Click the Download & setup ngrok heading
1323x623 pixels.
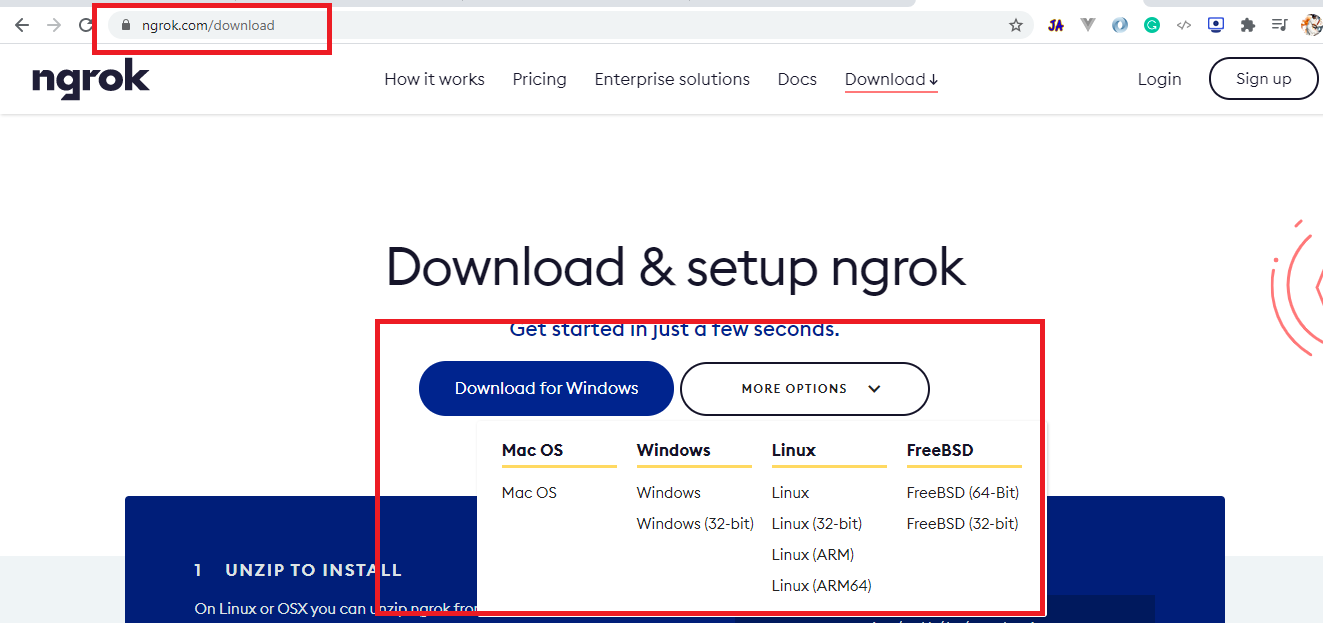coord(676,267)
